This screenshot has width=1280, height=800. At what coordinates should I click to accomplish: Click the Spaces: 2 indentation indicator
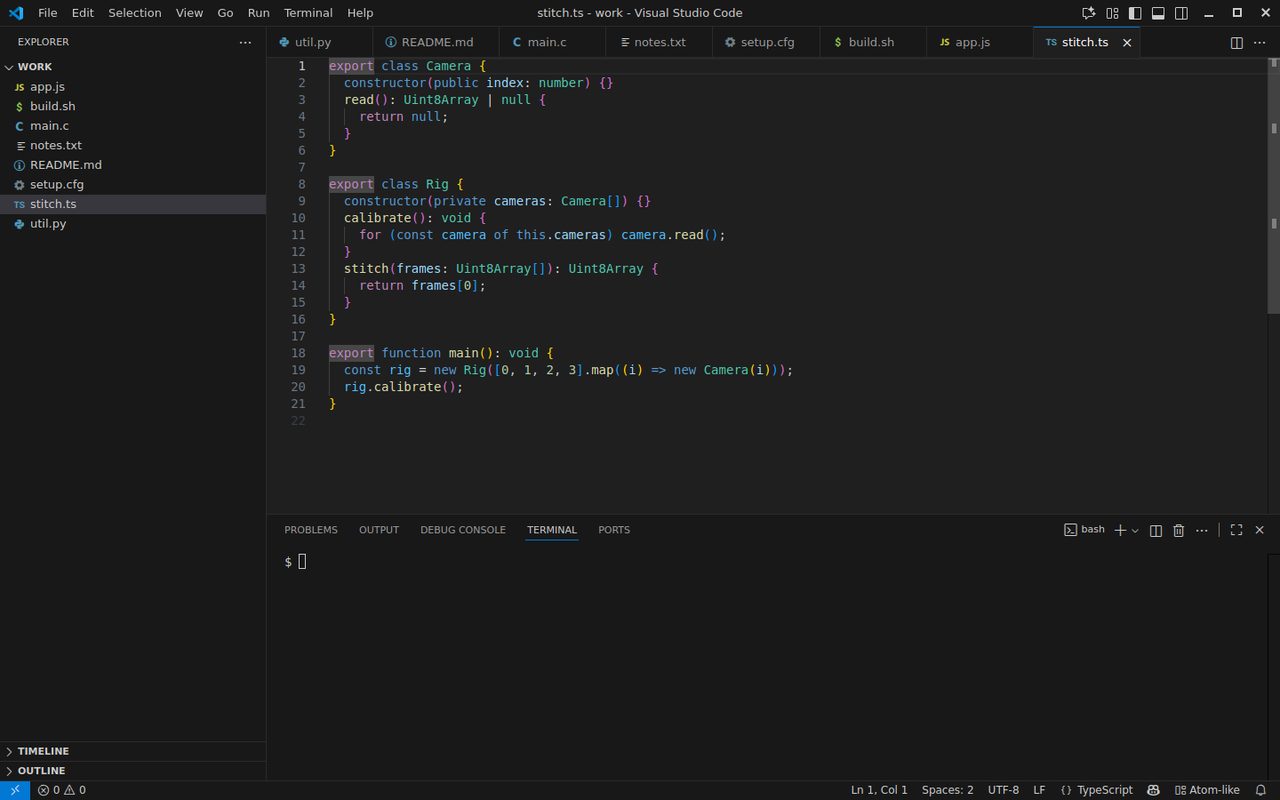[x=947, y=790]
